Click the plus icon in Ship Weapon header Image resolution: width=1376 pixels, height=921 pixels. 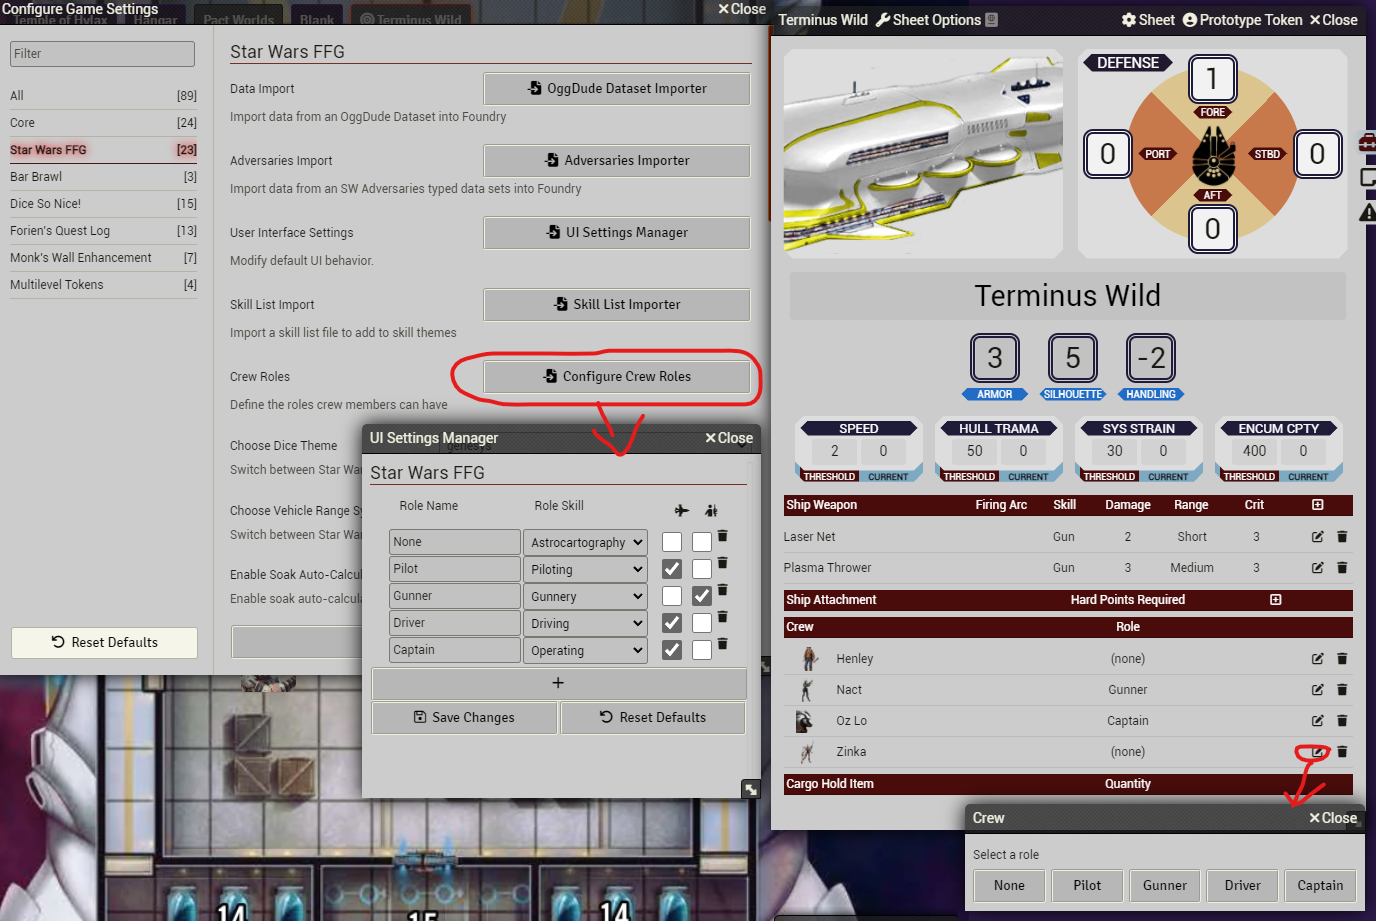(1319, 505)
